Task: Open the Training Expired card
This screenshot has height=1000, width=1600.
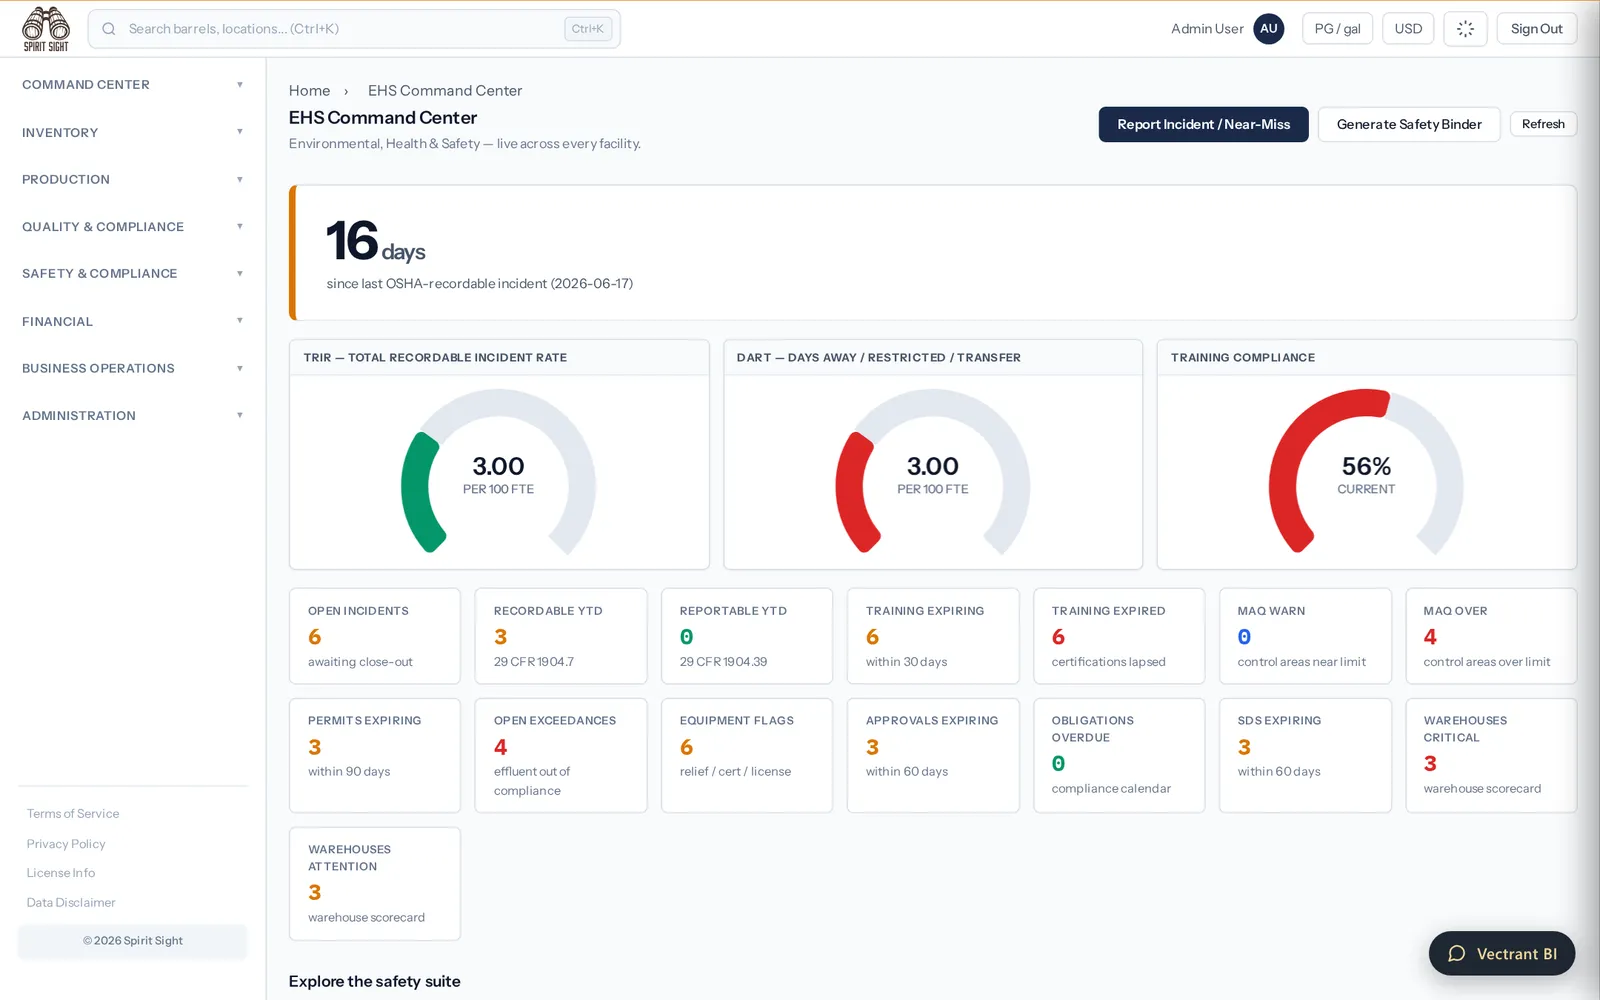Action: 1119,636
